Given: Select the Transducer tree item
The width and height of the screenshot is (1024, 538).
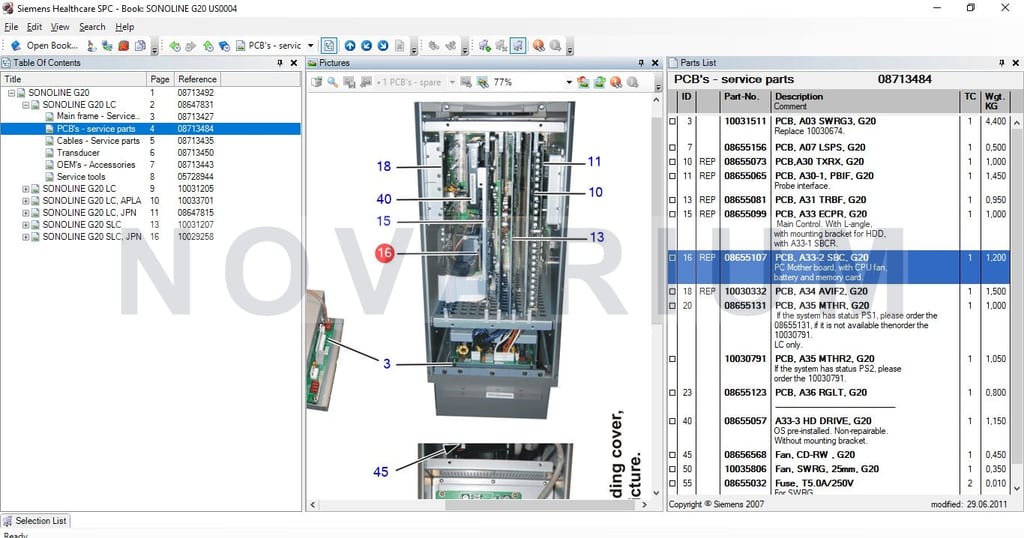Looking at the screenshot, I should pos(78,153).
